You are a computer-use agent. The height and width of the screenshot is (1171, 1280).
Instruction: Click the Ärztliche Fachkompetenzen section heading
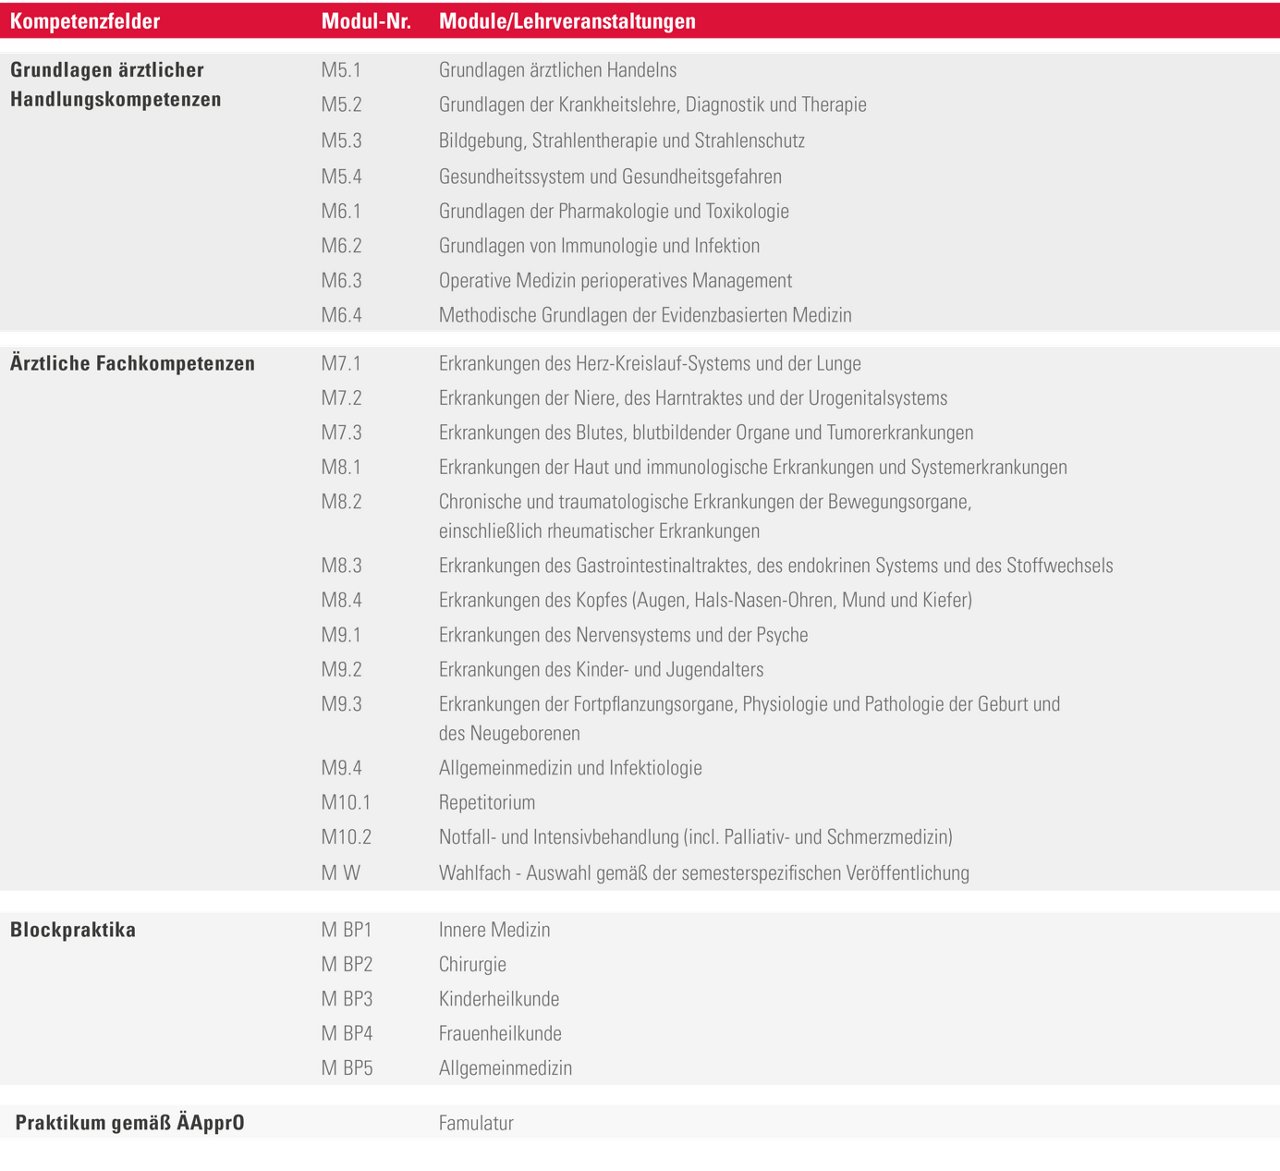(132, 364)
